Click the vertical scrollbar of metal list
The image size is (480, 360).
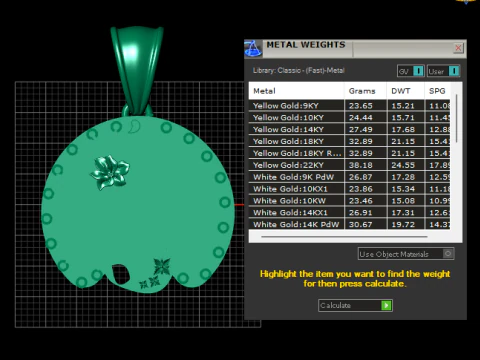point(456,118)
